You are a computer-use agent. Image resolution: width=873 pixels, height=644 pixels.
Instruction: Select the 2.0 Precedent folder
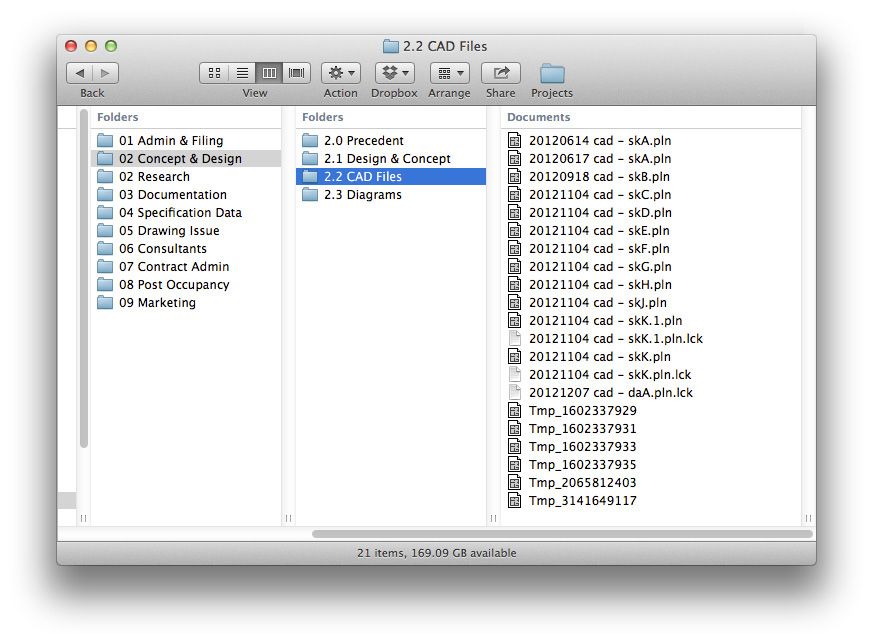click(391, 141)
